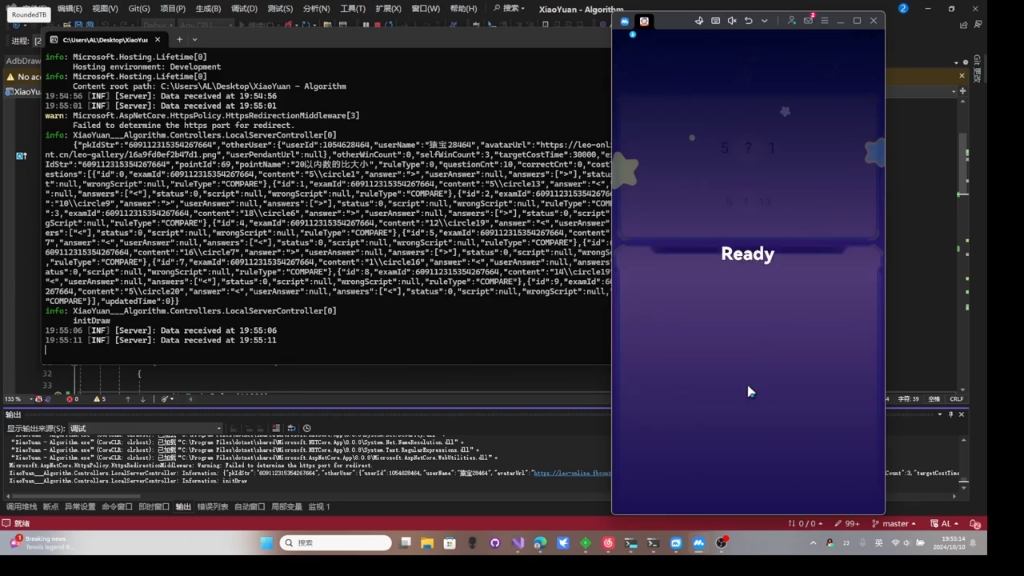
Task: Open the AL repository selector in status bar
Action: 944,524
